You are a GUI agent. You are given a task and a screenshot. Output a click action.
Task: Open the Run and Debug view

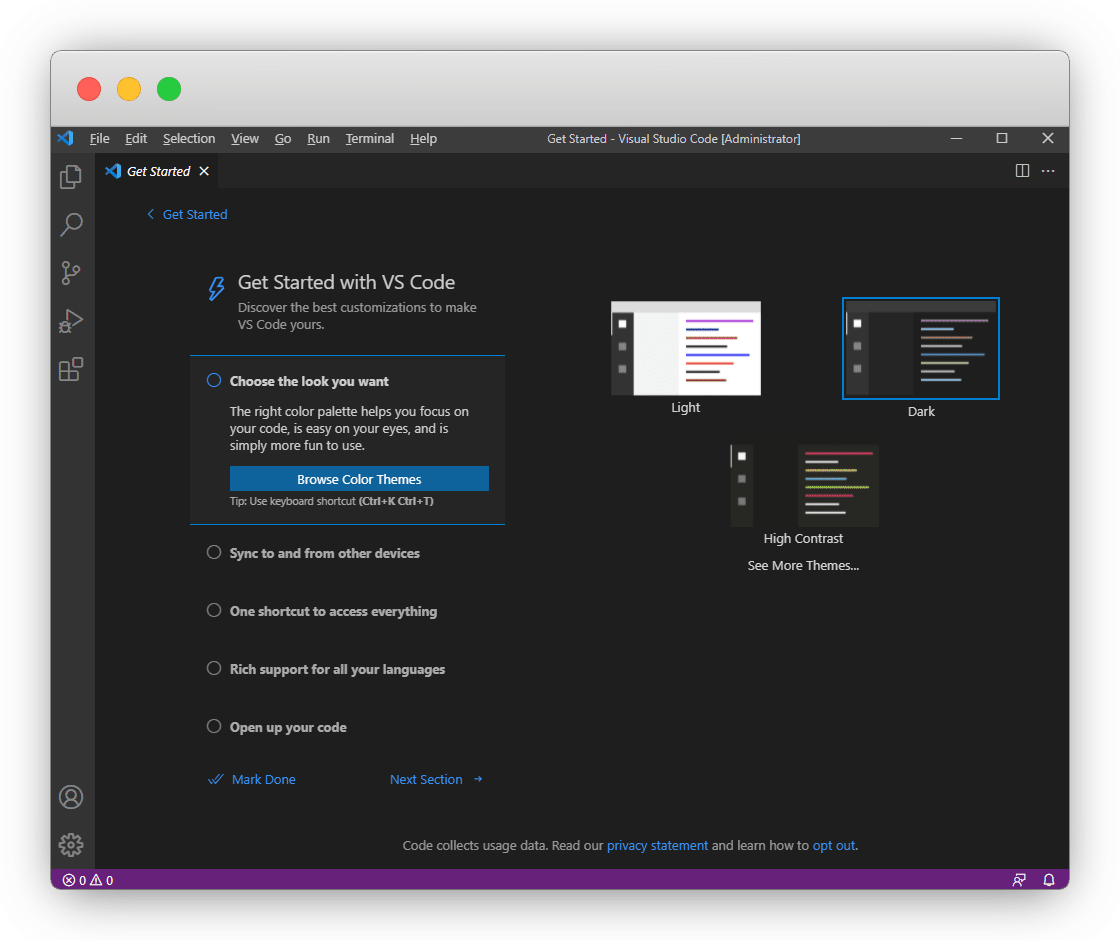click(x=71, y=321)
